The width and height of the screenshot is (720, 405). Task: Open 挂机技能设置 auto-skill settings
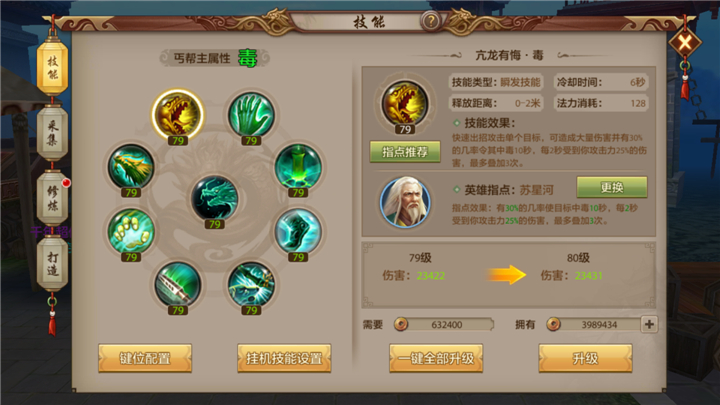pos(284,358)
